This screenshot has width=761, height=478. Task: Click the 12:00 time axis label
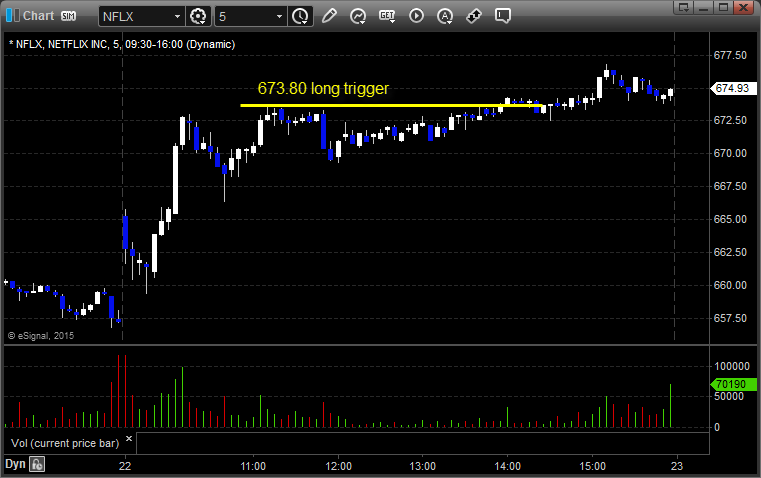coord(338,466)
